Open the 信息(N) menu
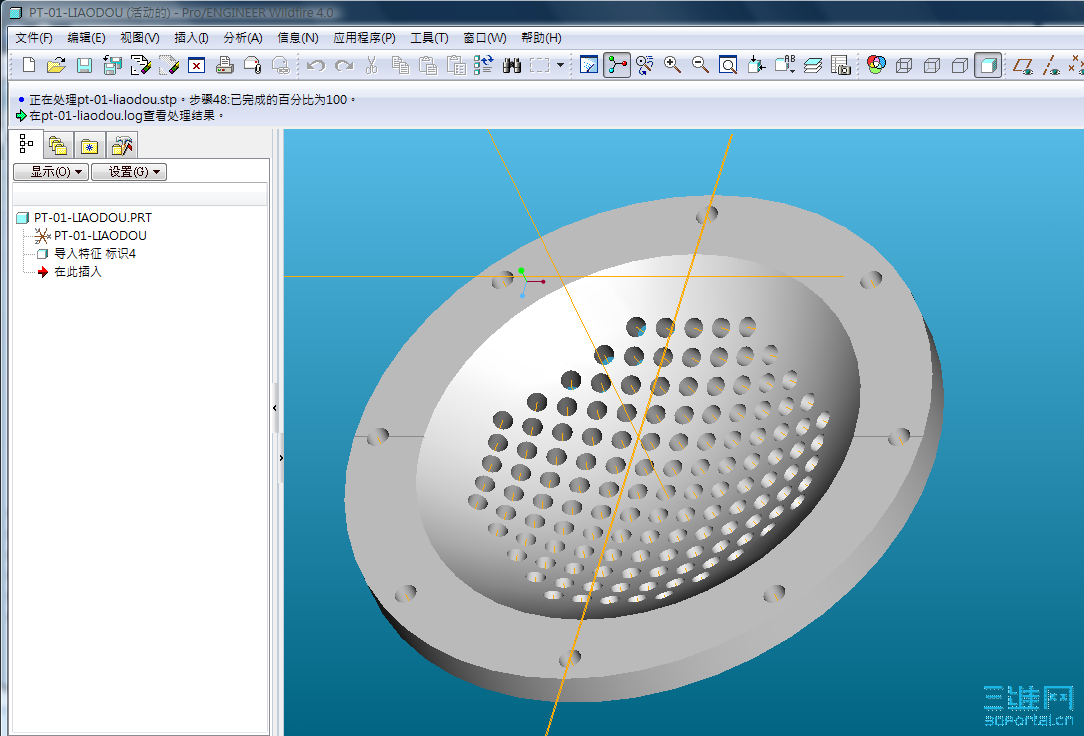This screenshot has height=736, width=1084. 298,38
